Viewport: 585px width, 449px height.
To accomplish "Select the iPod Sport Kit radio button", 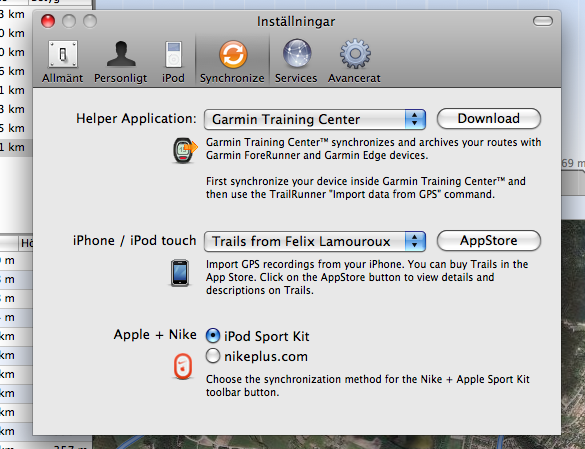I will [213, 336].
